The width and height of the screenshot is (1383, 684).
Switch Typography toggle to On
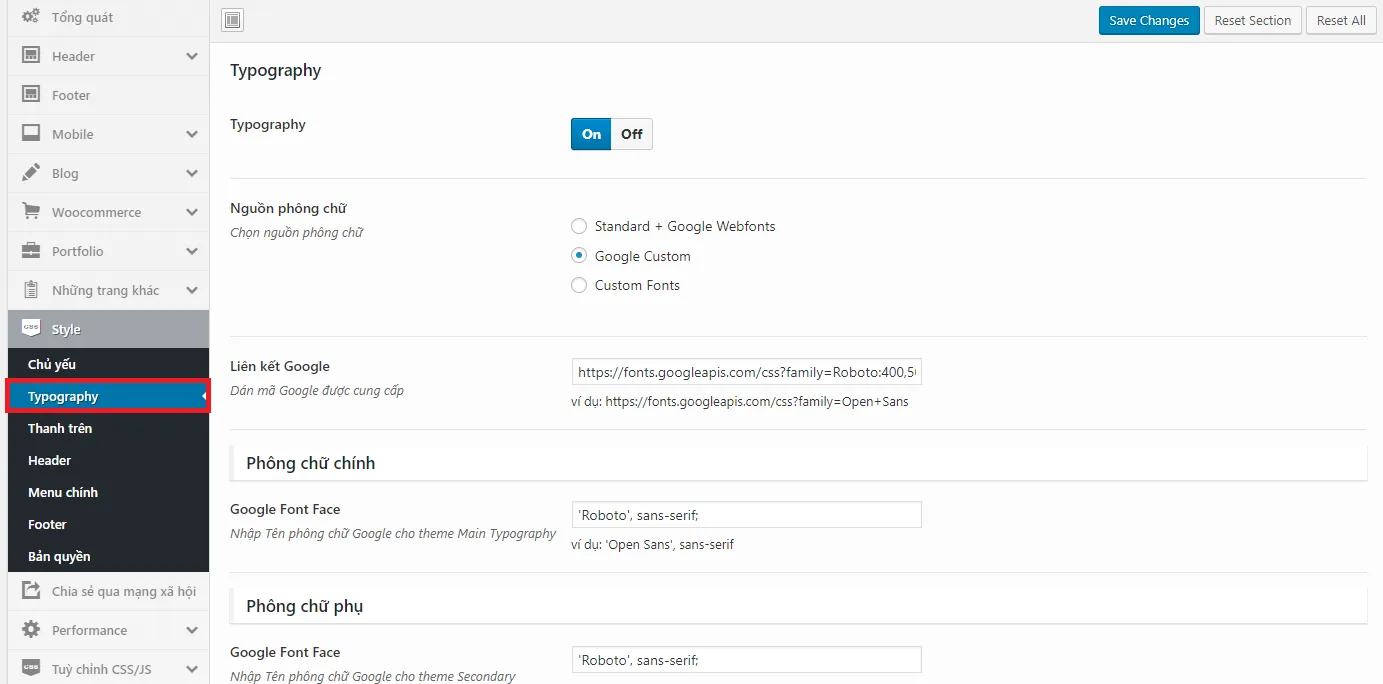coord(591,134)
